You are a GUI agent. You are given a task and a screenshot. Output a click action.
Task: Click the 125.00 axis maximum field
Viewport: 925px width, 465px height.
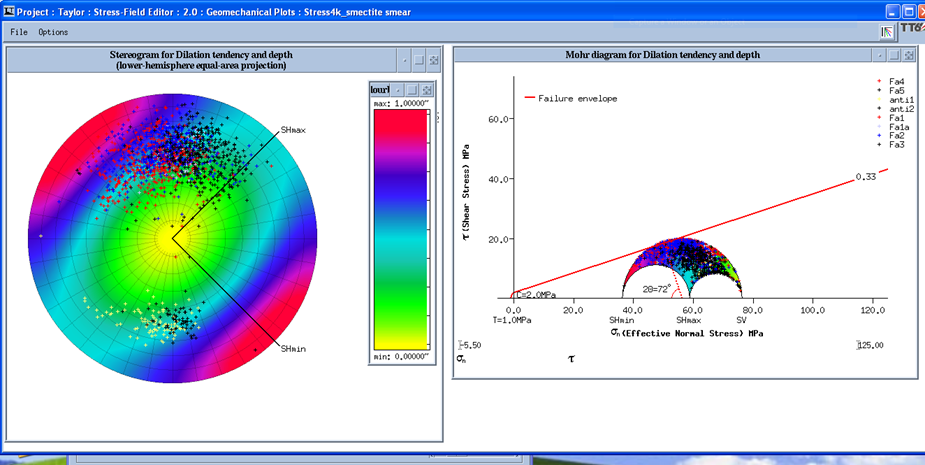870,345
